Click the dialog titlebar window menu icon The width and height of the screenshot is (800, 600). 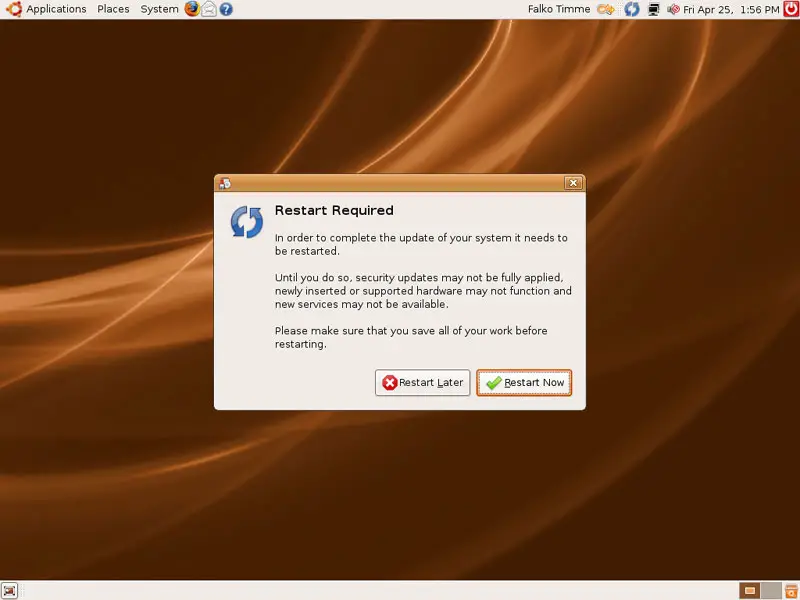[225, 183]
